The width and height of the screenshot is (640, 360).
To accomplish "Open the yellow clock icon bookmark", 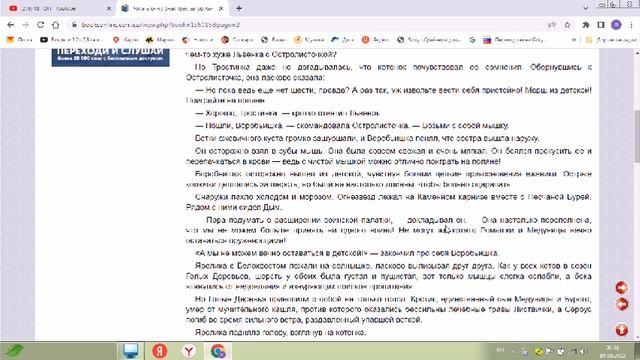I will (309, 40).
